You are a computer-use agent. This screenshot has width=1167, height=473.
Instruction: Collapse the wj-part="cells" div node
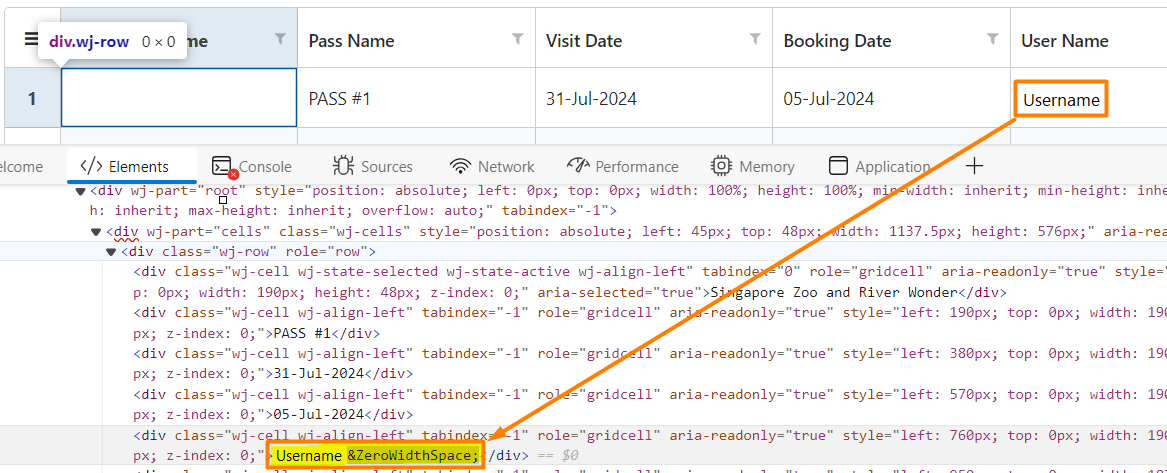pyautogui.click(x=96, y=232)
